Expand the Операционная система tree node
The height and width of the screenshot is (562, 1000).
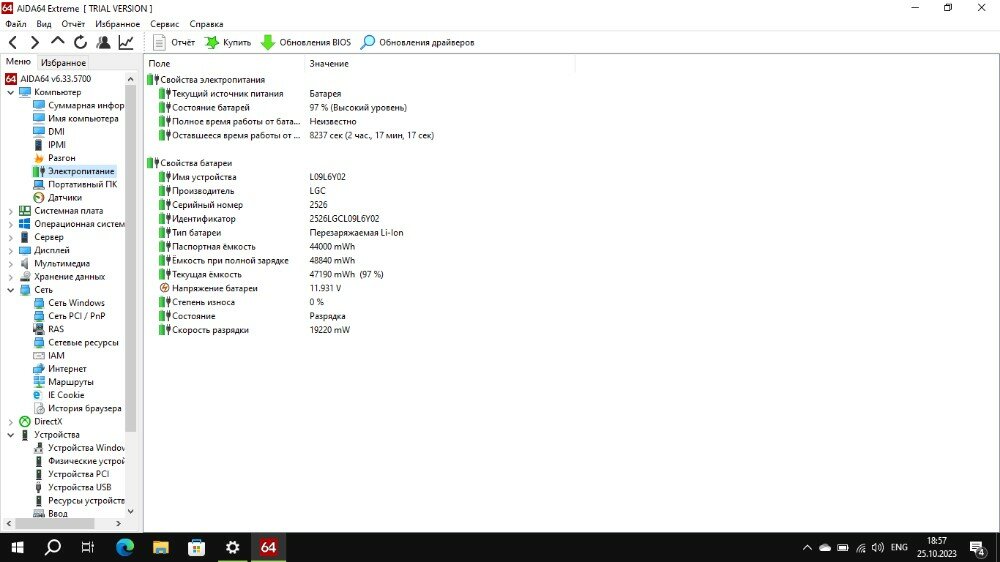point(10,224)
